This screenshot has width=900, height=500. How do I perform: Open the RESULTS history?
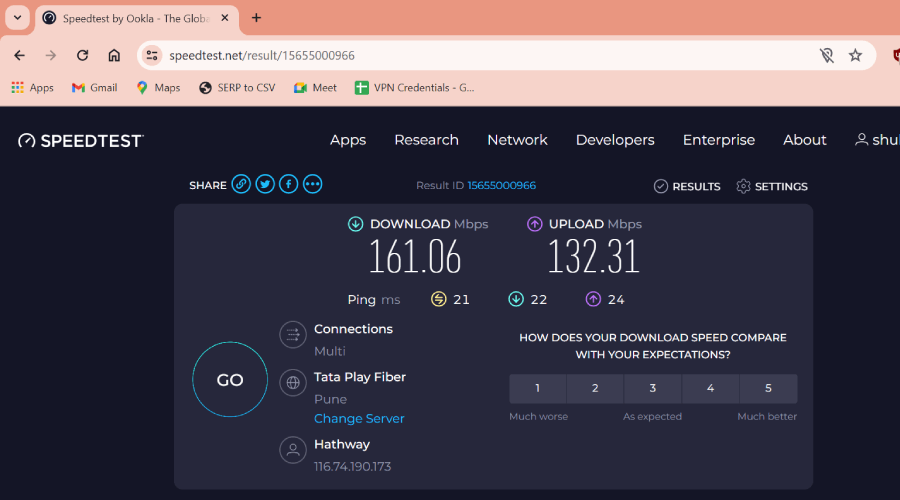[x=687, y=187]
